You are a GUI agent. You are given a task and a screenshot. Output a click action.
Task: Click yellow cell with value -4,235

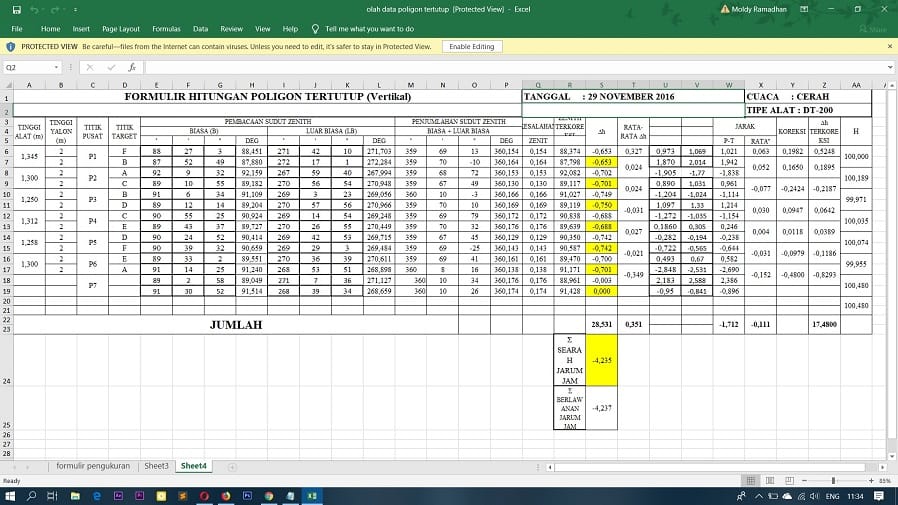(x=601, y=361)
